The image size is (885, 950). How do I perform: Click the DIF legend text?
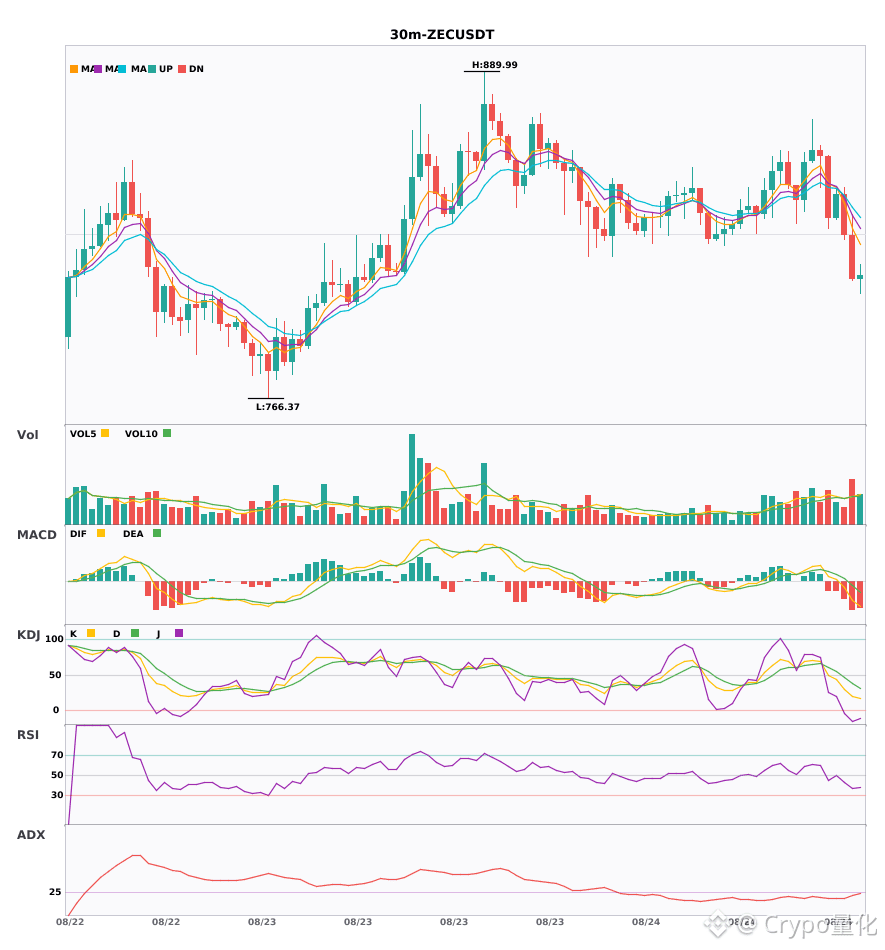tap(78, 534)
